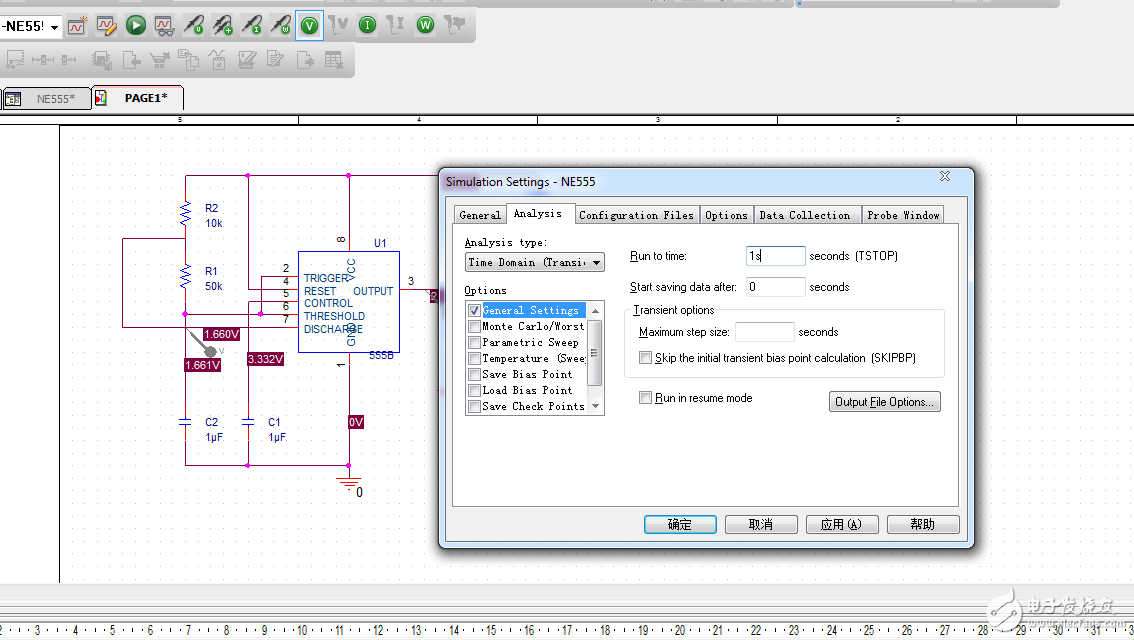Open the Analysis type dropdown
Viewport: 1134px width, 640px height.
[535, 263]
